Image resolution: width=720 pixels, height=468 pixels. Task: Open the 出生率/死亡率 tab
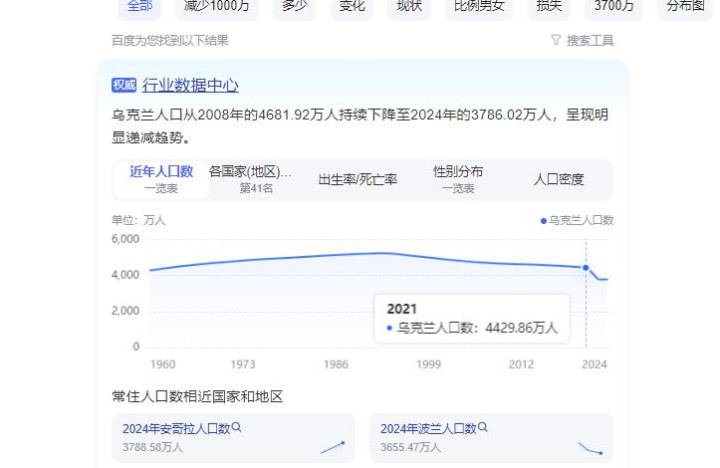[357, 179]
